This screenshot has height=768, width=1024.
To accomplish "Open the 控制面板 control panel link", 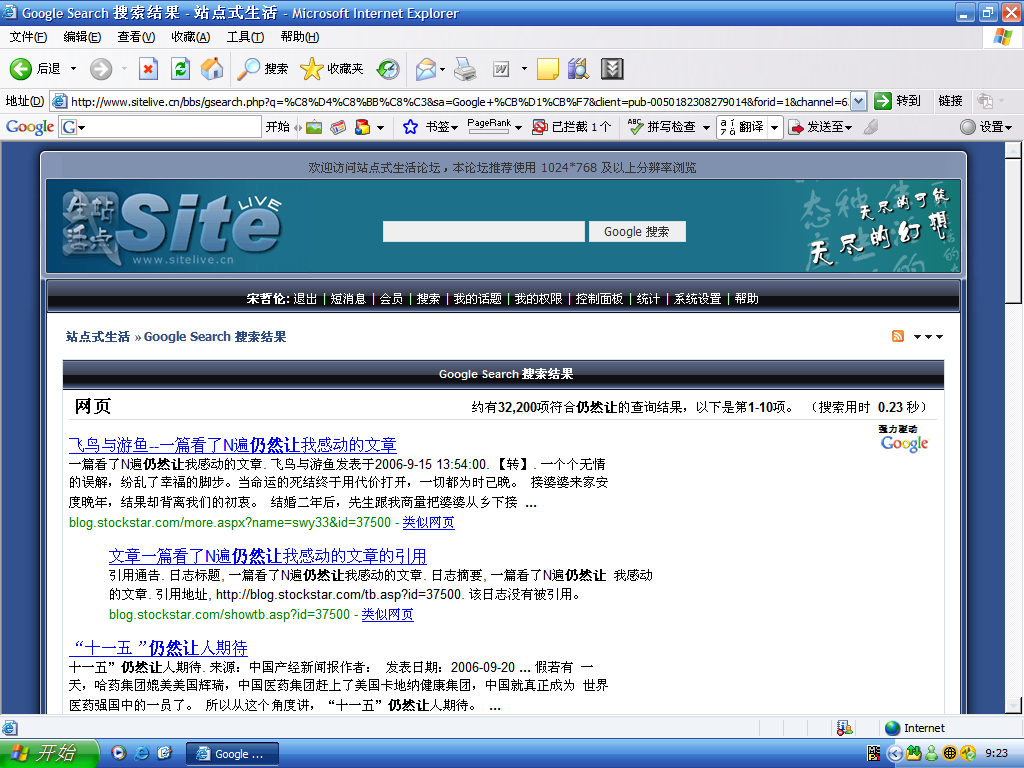I will click(599, 298).
